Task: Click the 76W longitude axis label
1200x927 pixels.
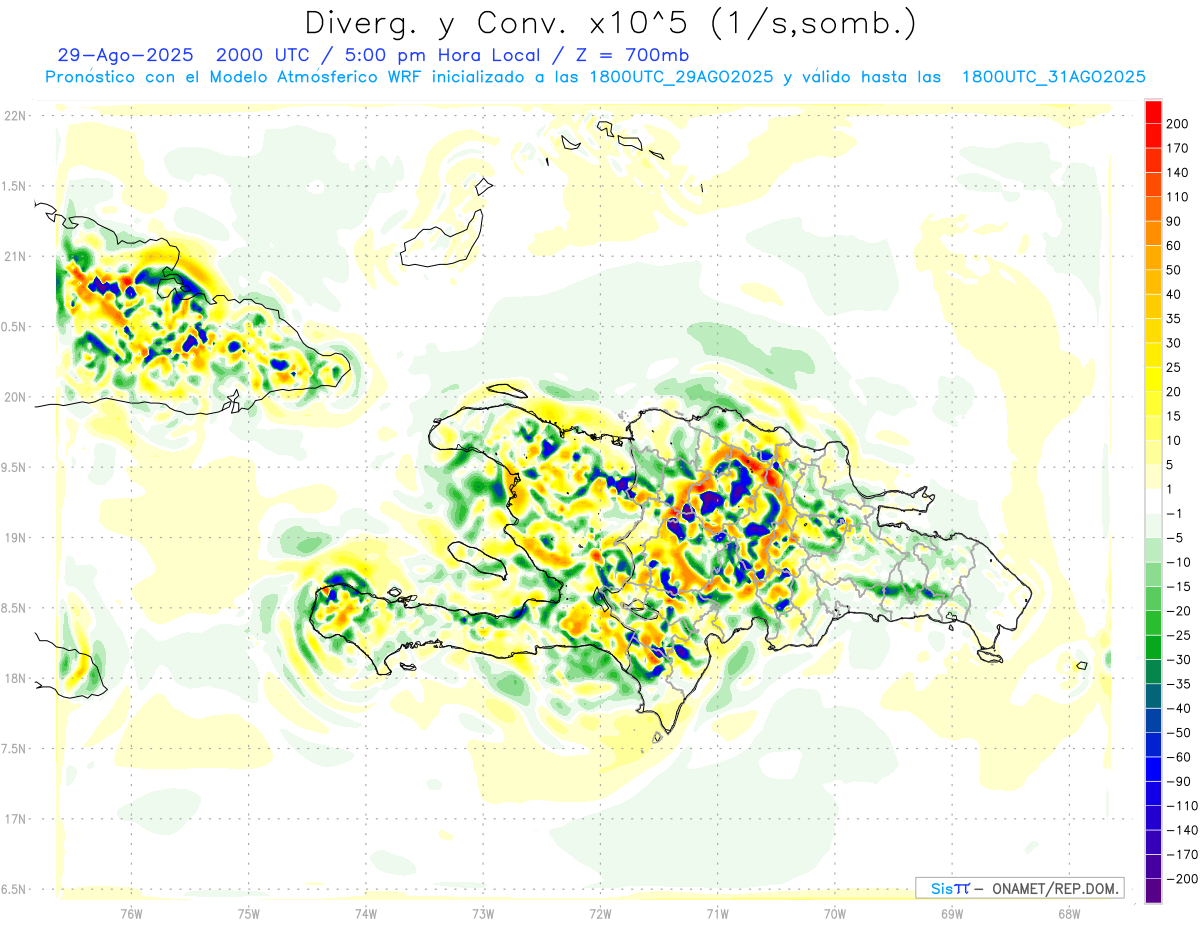Action: 131,913
